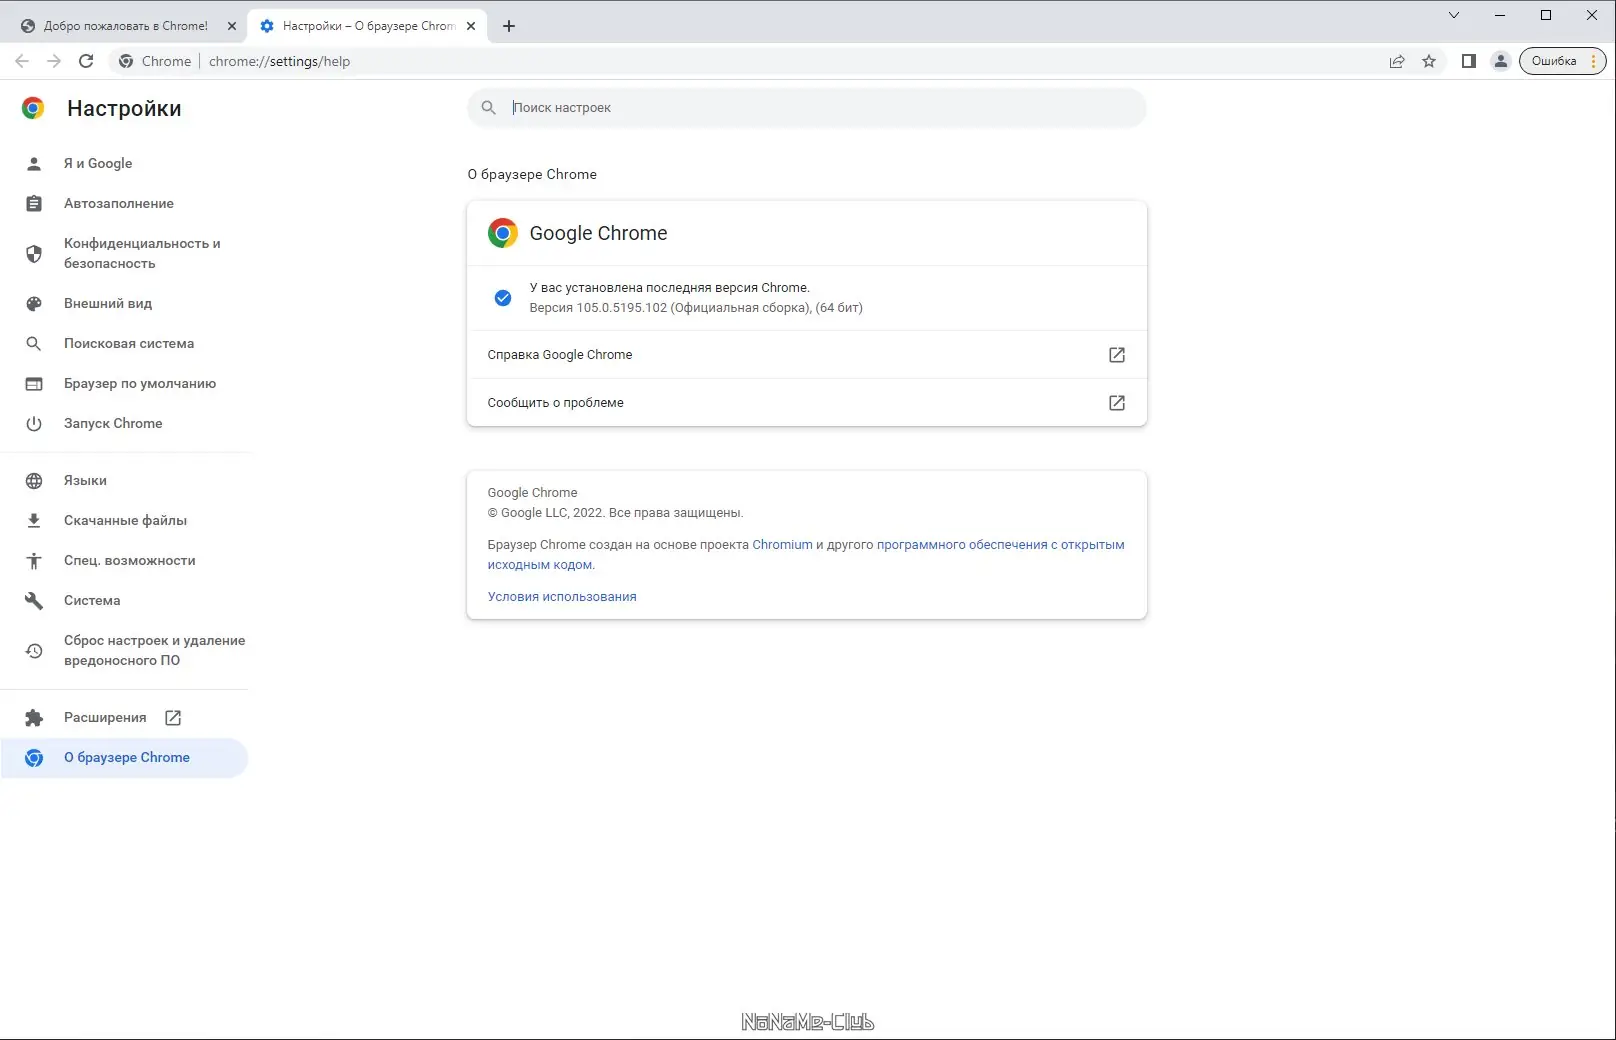The image size is (1616, 1040).
Task: Select О браузере Chrome menu item
Action: pyautogui.click(x=127, y=757)
